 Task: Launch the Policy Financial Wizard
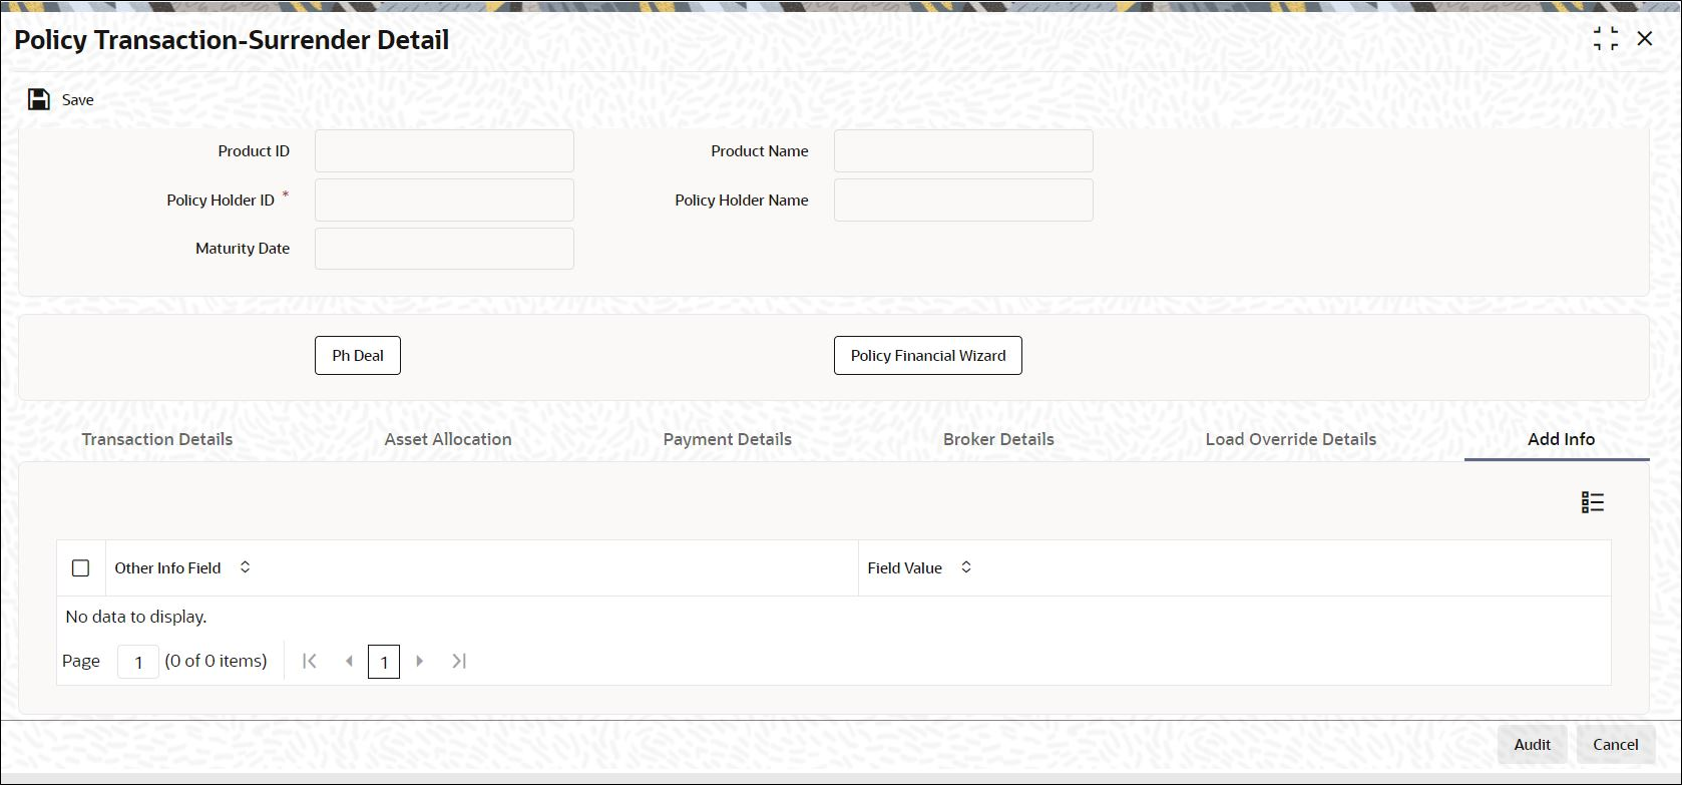click(928, 356)
